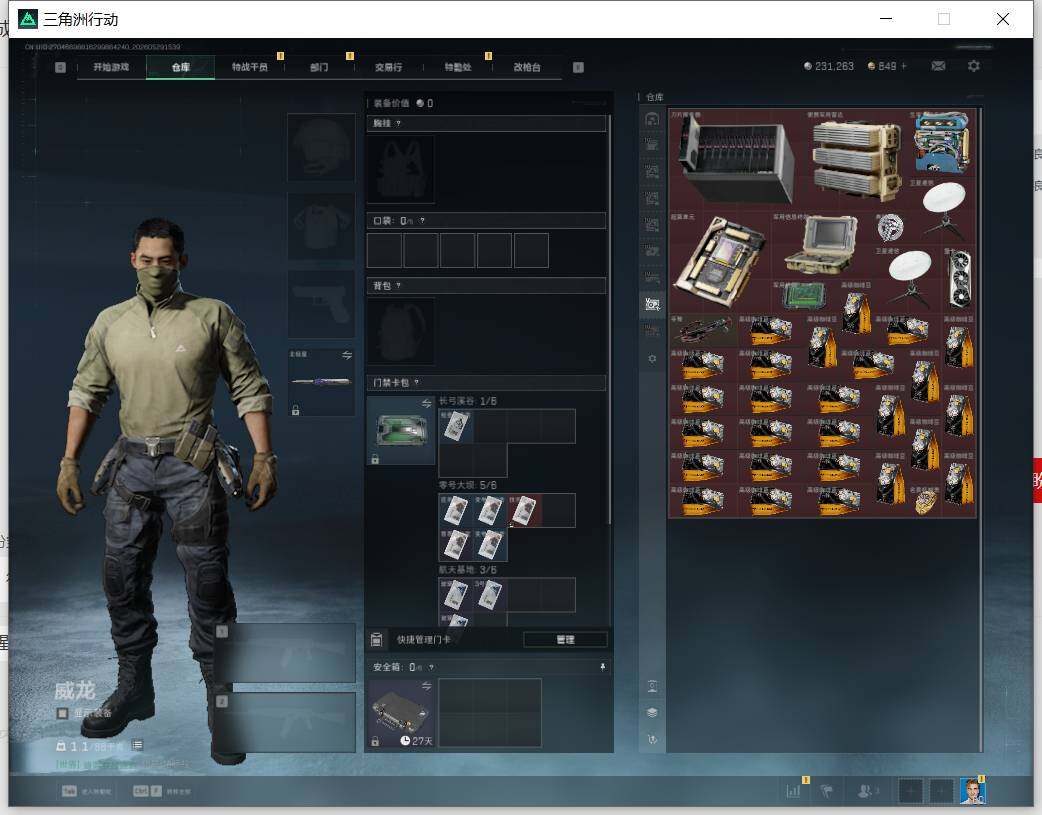Select the secure container case item
The width and height of the screenshot is (1042, 815).
click(x=401, y=713)
